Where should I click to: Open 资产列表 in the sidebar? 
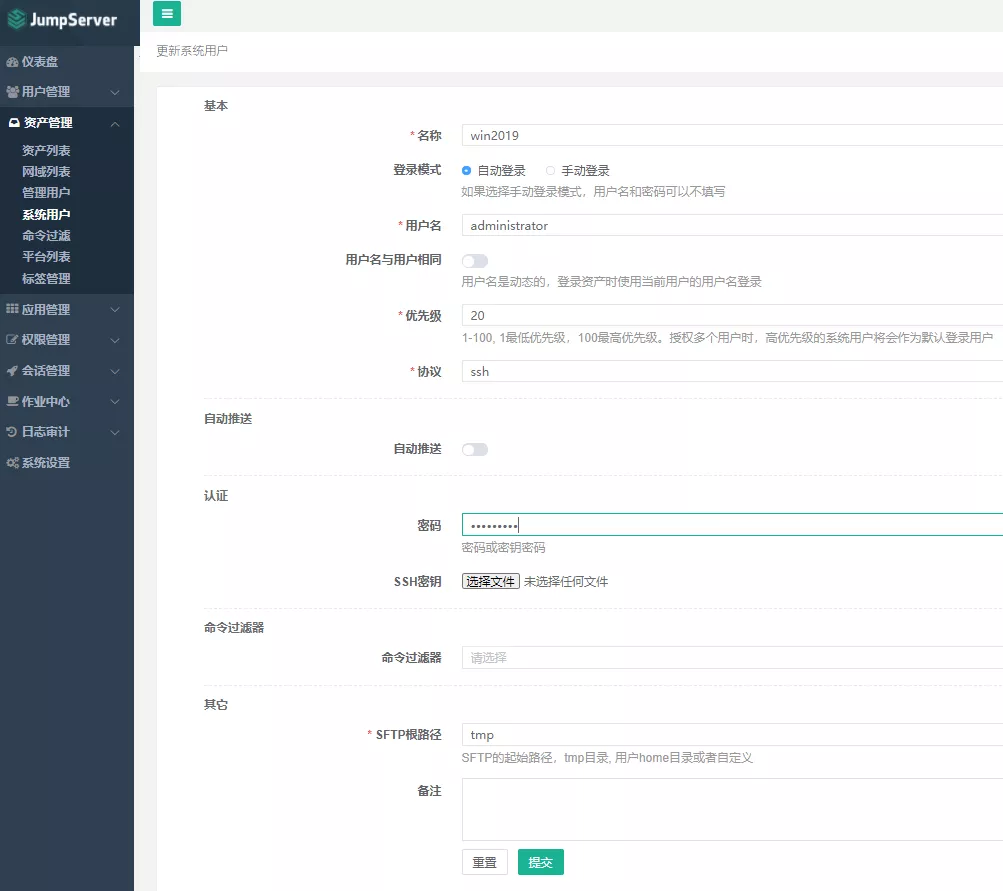pyautogui.click(x=46, y=150)
